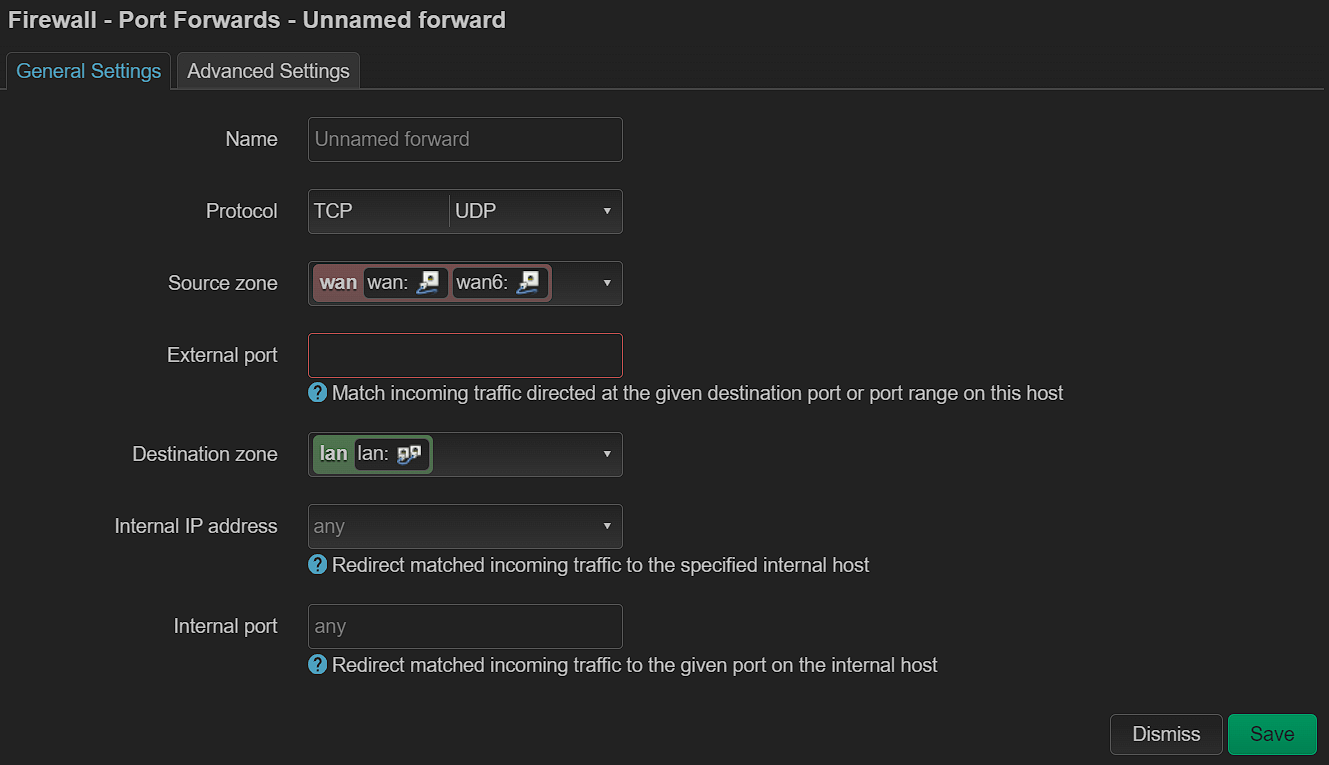Expand the Source zone dropdown
This screenshot has height=765, width=1329.
coord(607,283)
